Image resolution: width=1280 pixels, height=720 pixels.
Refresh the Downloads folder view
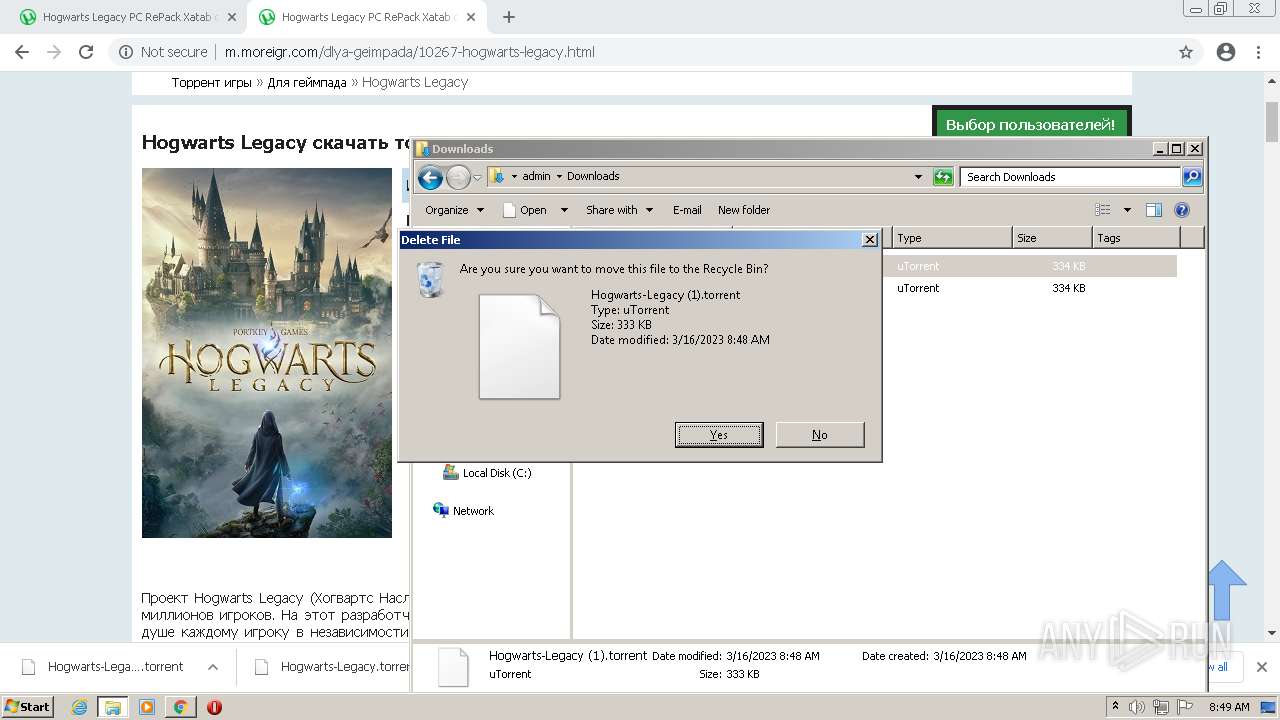click(943, 177)
